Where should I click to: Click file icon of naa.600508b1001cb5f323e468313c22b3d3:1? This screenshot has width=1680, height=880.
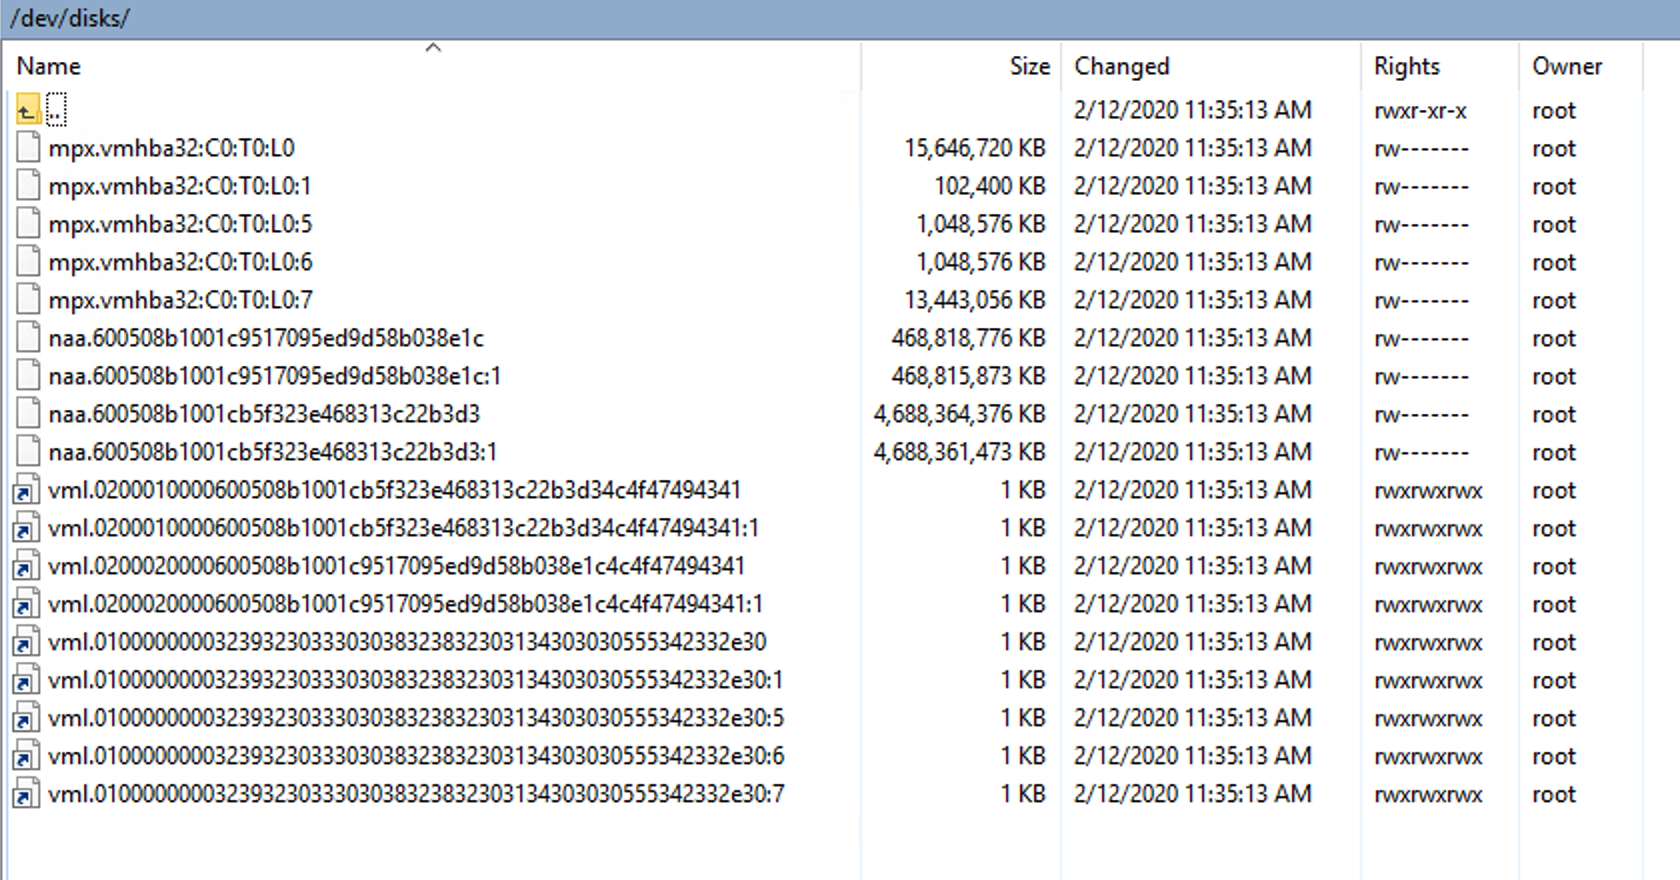coord(28,452)
